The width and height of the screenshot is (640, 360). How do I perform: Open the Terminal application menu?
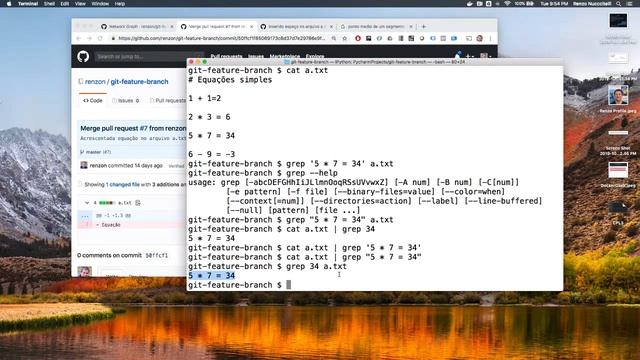[x=28, y=4]
